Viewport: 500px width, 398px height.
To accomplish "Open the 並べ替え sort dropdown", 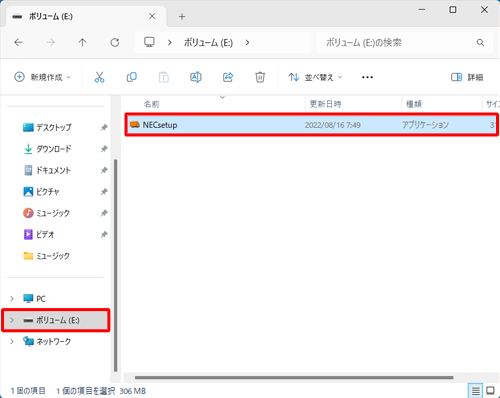I will (315, 77).
